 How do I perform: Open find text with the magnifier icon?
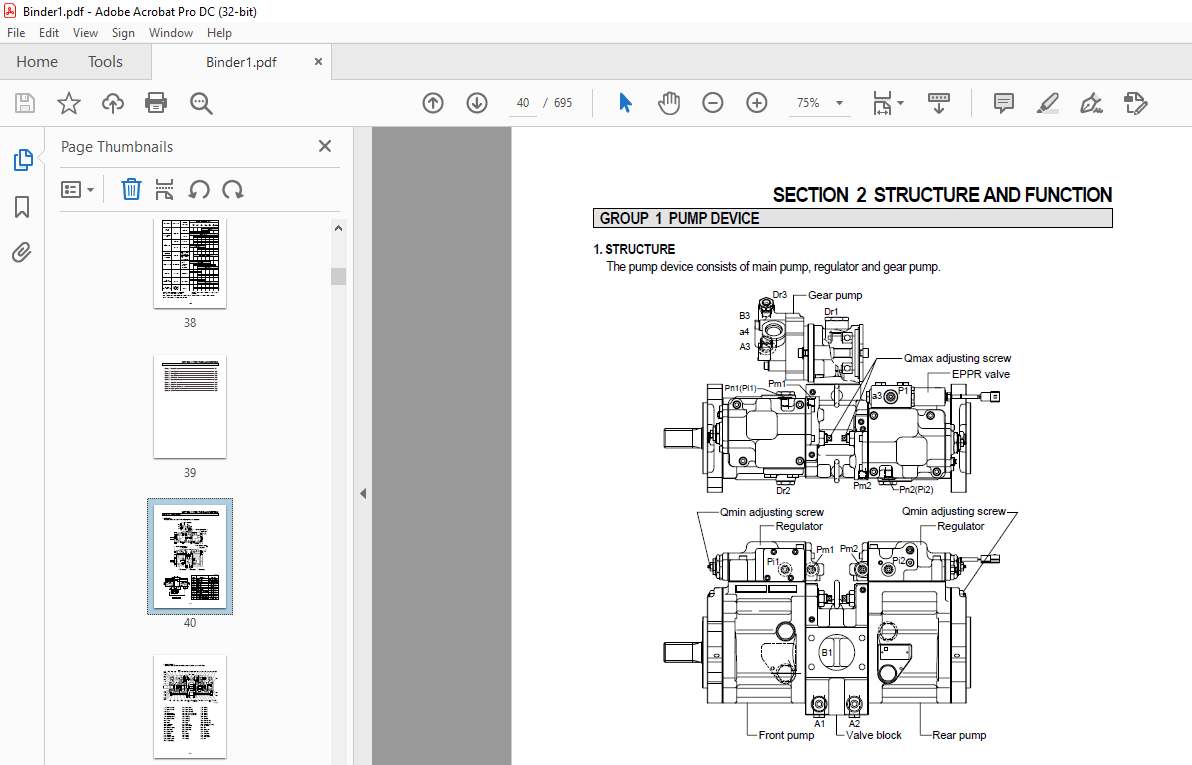tap(201, 103)
